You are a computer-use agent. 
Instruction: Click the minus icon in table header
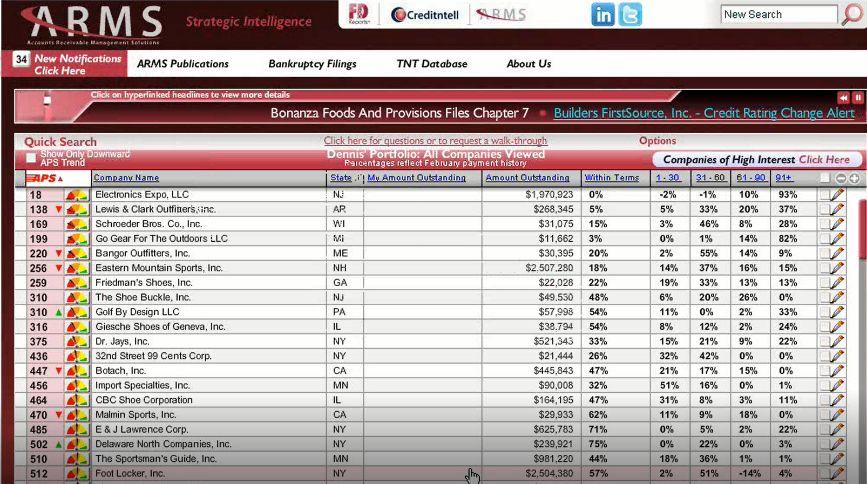841,178
